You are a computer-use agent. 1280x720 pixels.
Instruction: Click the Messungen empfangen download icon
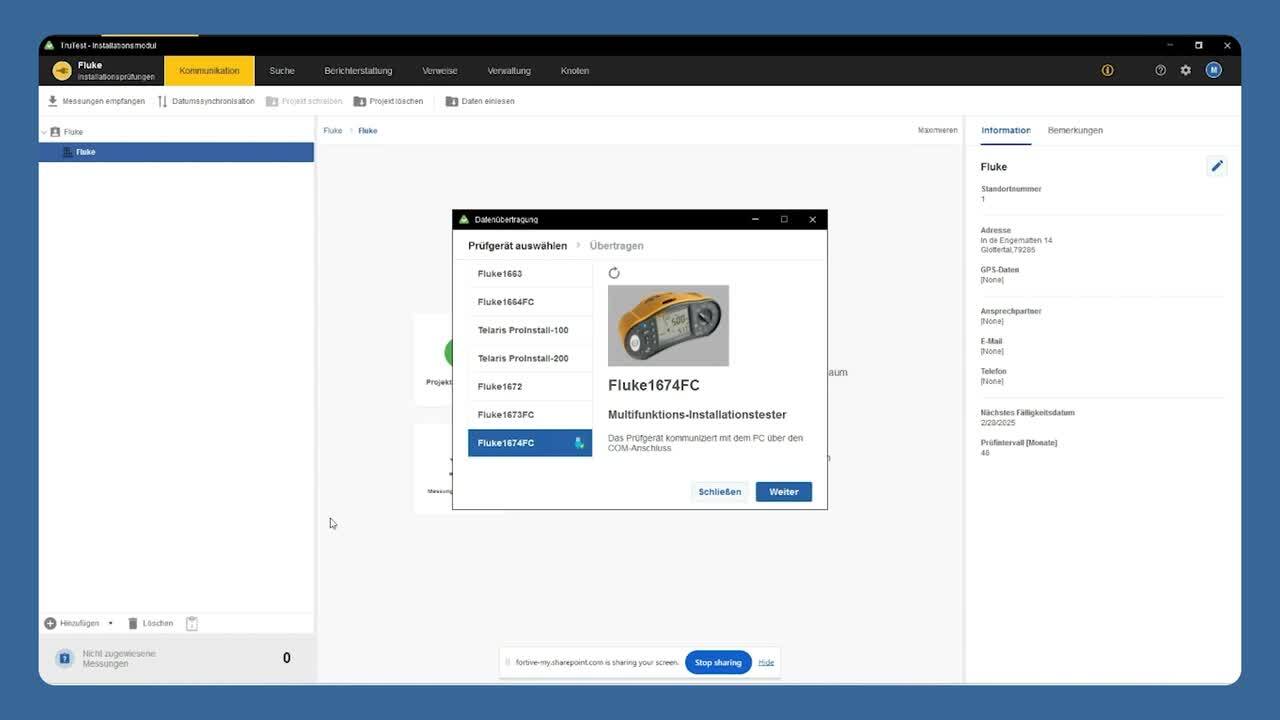pyautogui.click(x=53, y=101)
